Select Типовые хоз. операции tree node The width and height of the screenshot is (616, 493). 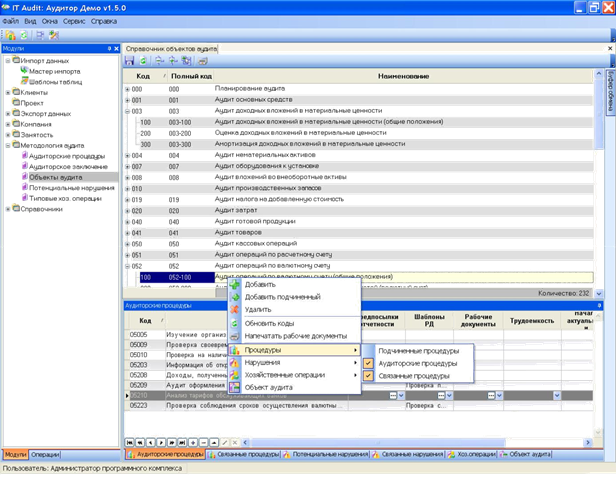click(65, 198)
